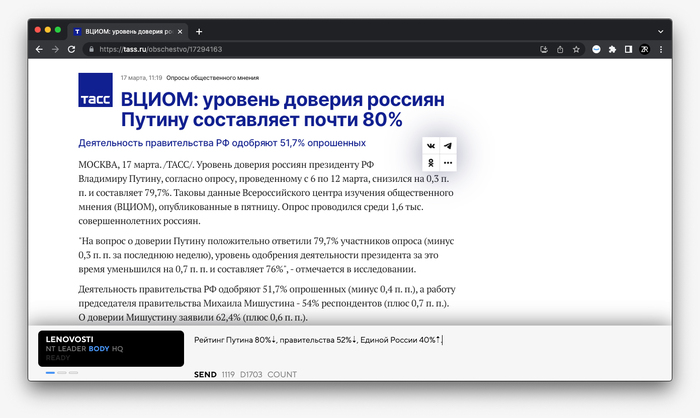
Task: Click paragraph starting МОСКВА, 17 марта
Action: tap(266, 192)
